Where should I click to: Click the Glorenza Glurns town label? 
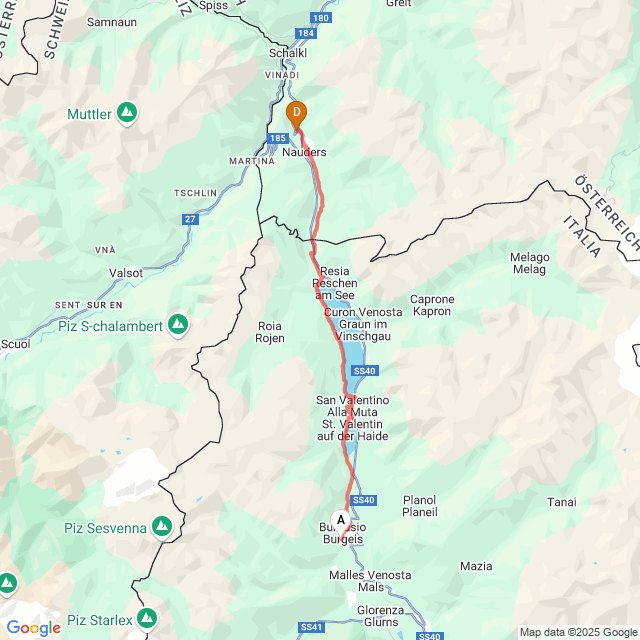(381, 616)
